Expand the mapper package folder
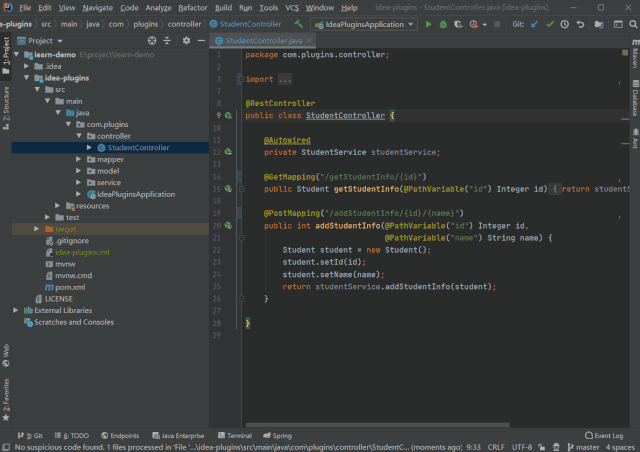 pyautogui.click(x=80, y=159)
